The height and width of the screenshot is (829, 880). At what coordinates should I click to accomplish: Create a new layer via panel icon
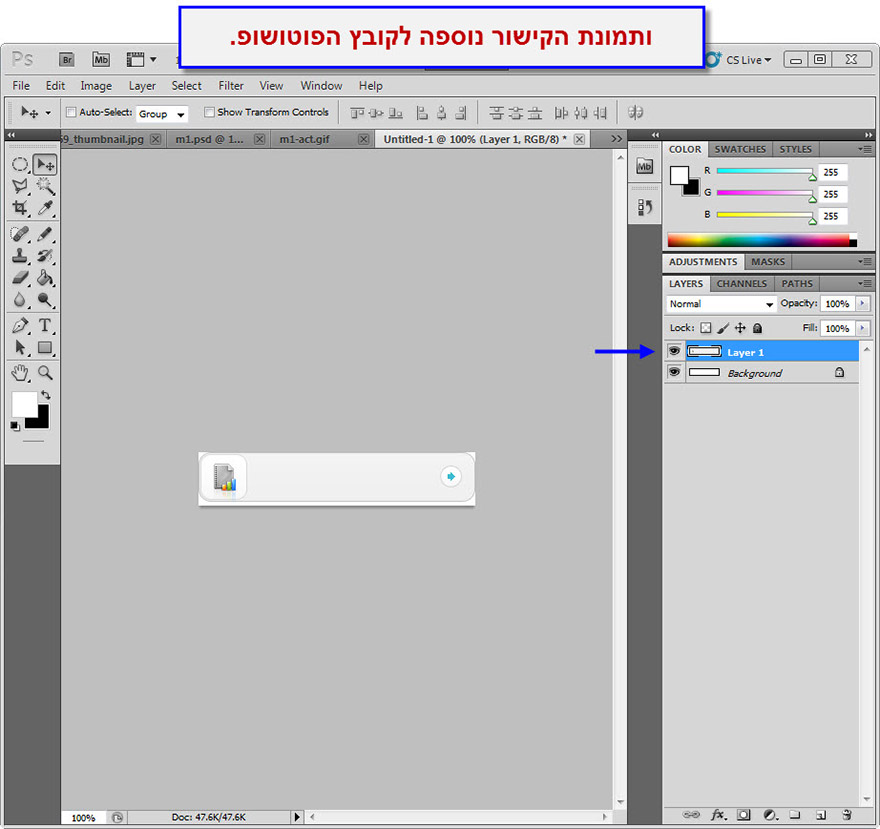(821, 814)
